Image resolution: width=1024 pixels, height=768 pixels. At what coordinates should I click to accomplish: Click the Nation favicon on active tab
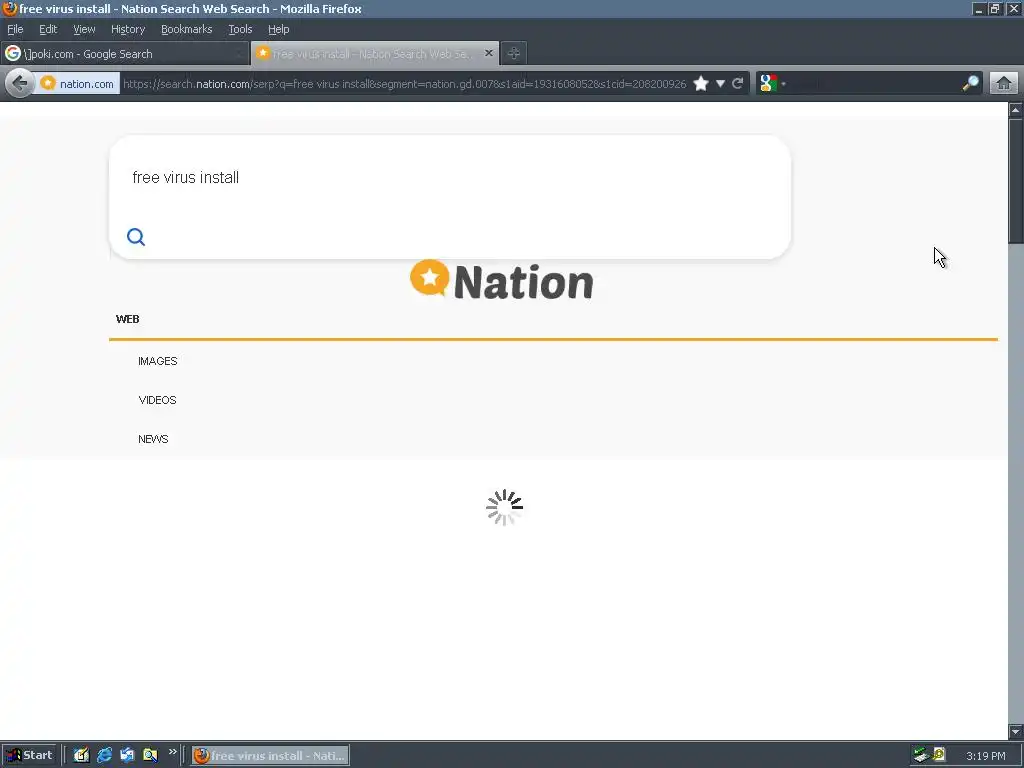tap(263, 53)
